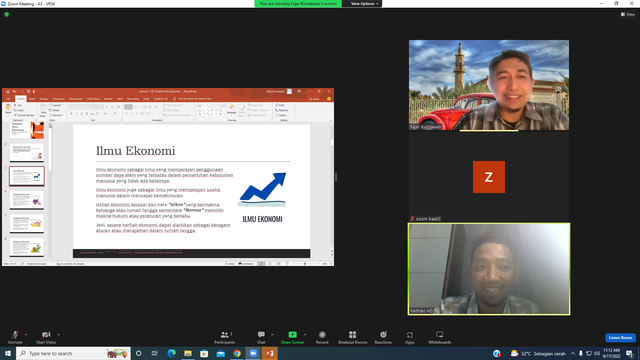Open Reactions menu
The height and width of the screenshot is (360, 640).
click(383, 337)
